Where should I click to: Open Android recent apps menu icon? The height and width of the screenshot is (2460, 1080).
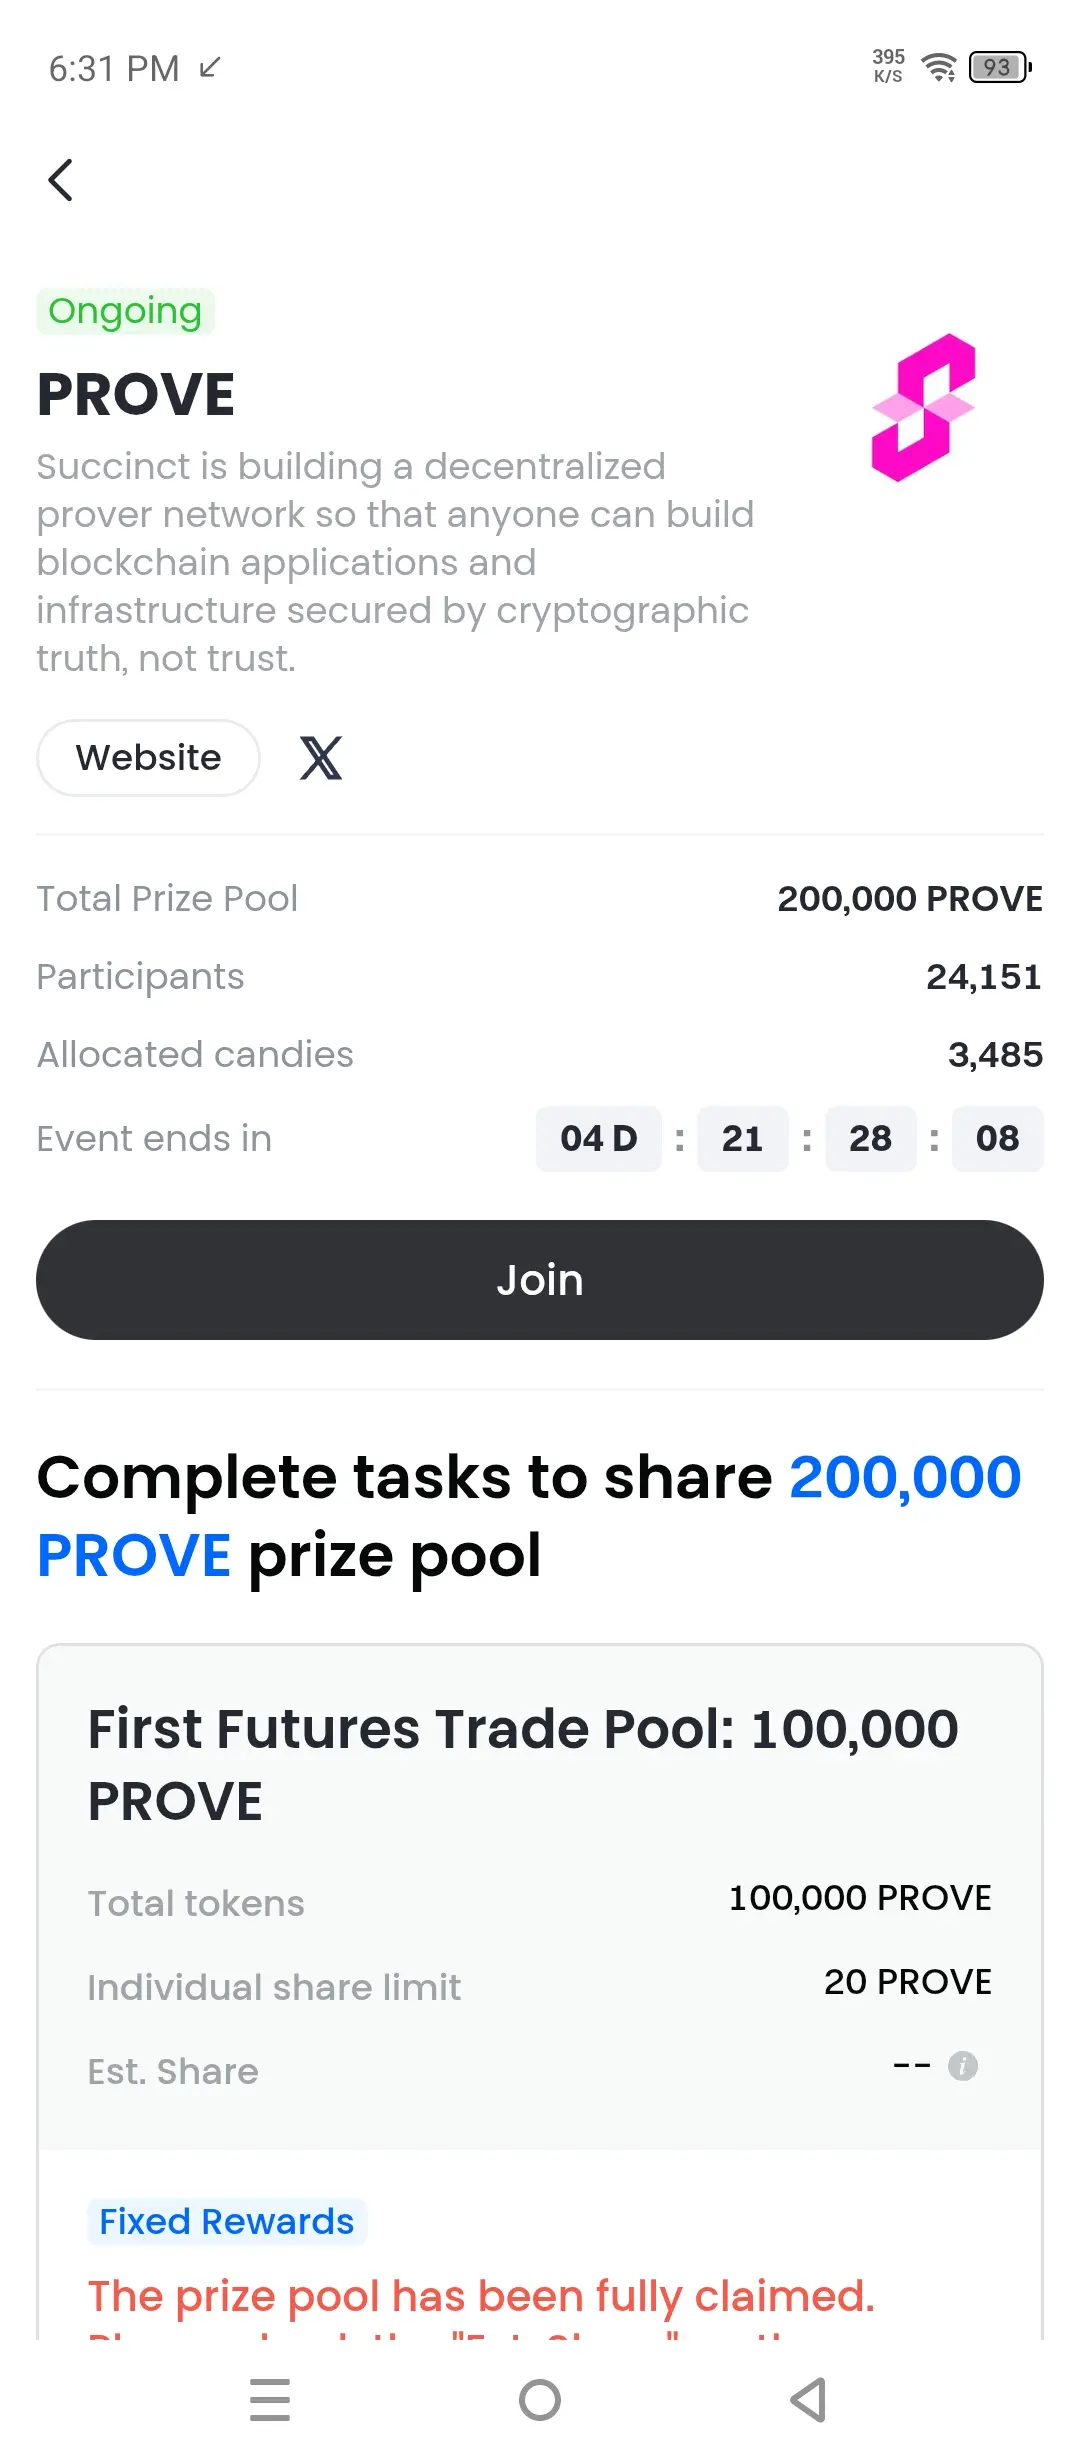pos(270,2400)
